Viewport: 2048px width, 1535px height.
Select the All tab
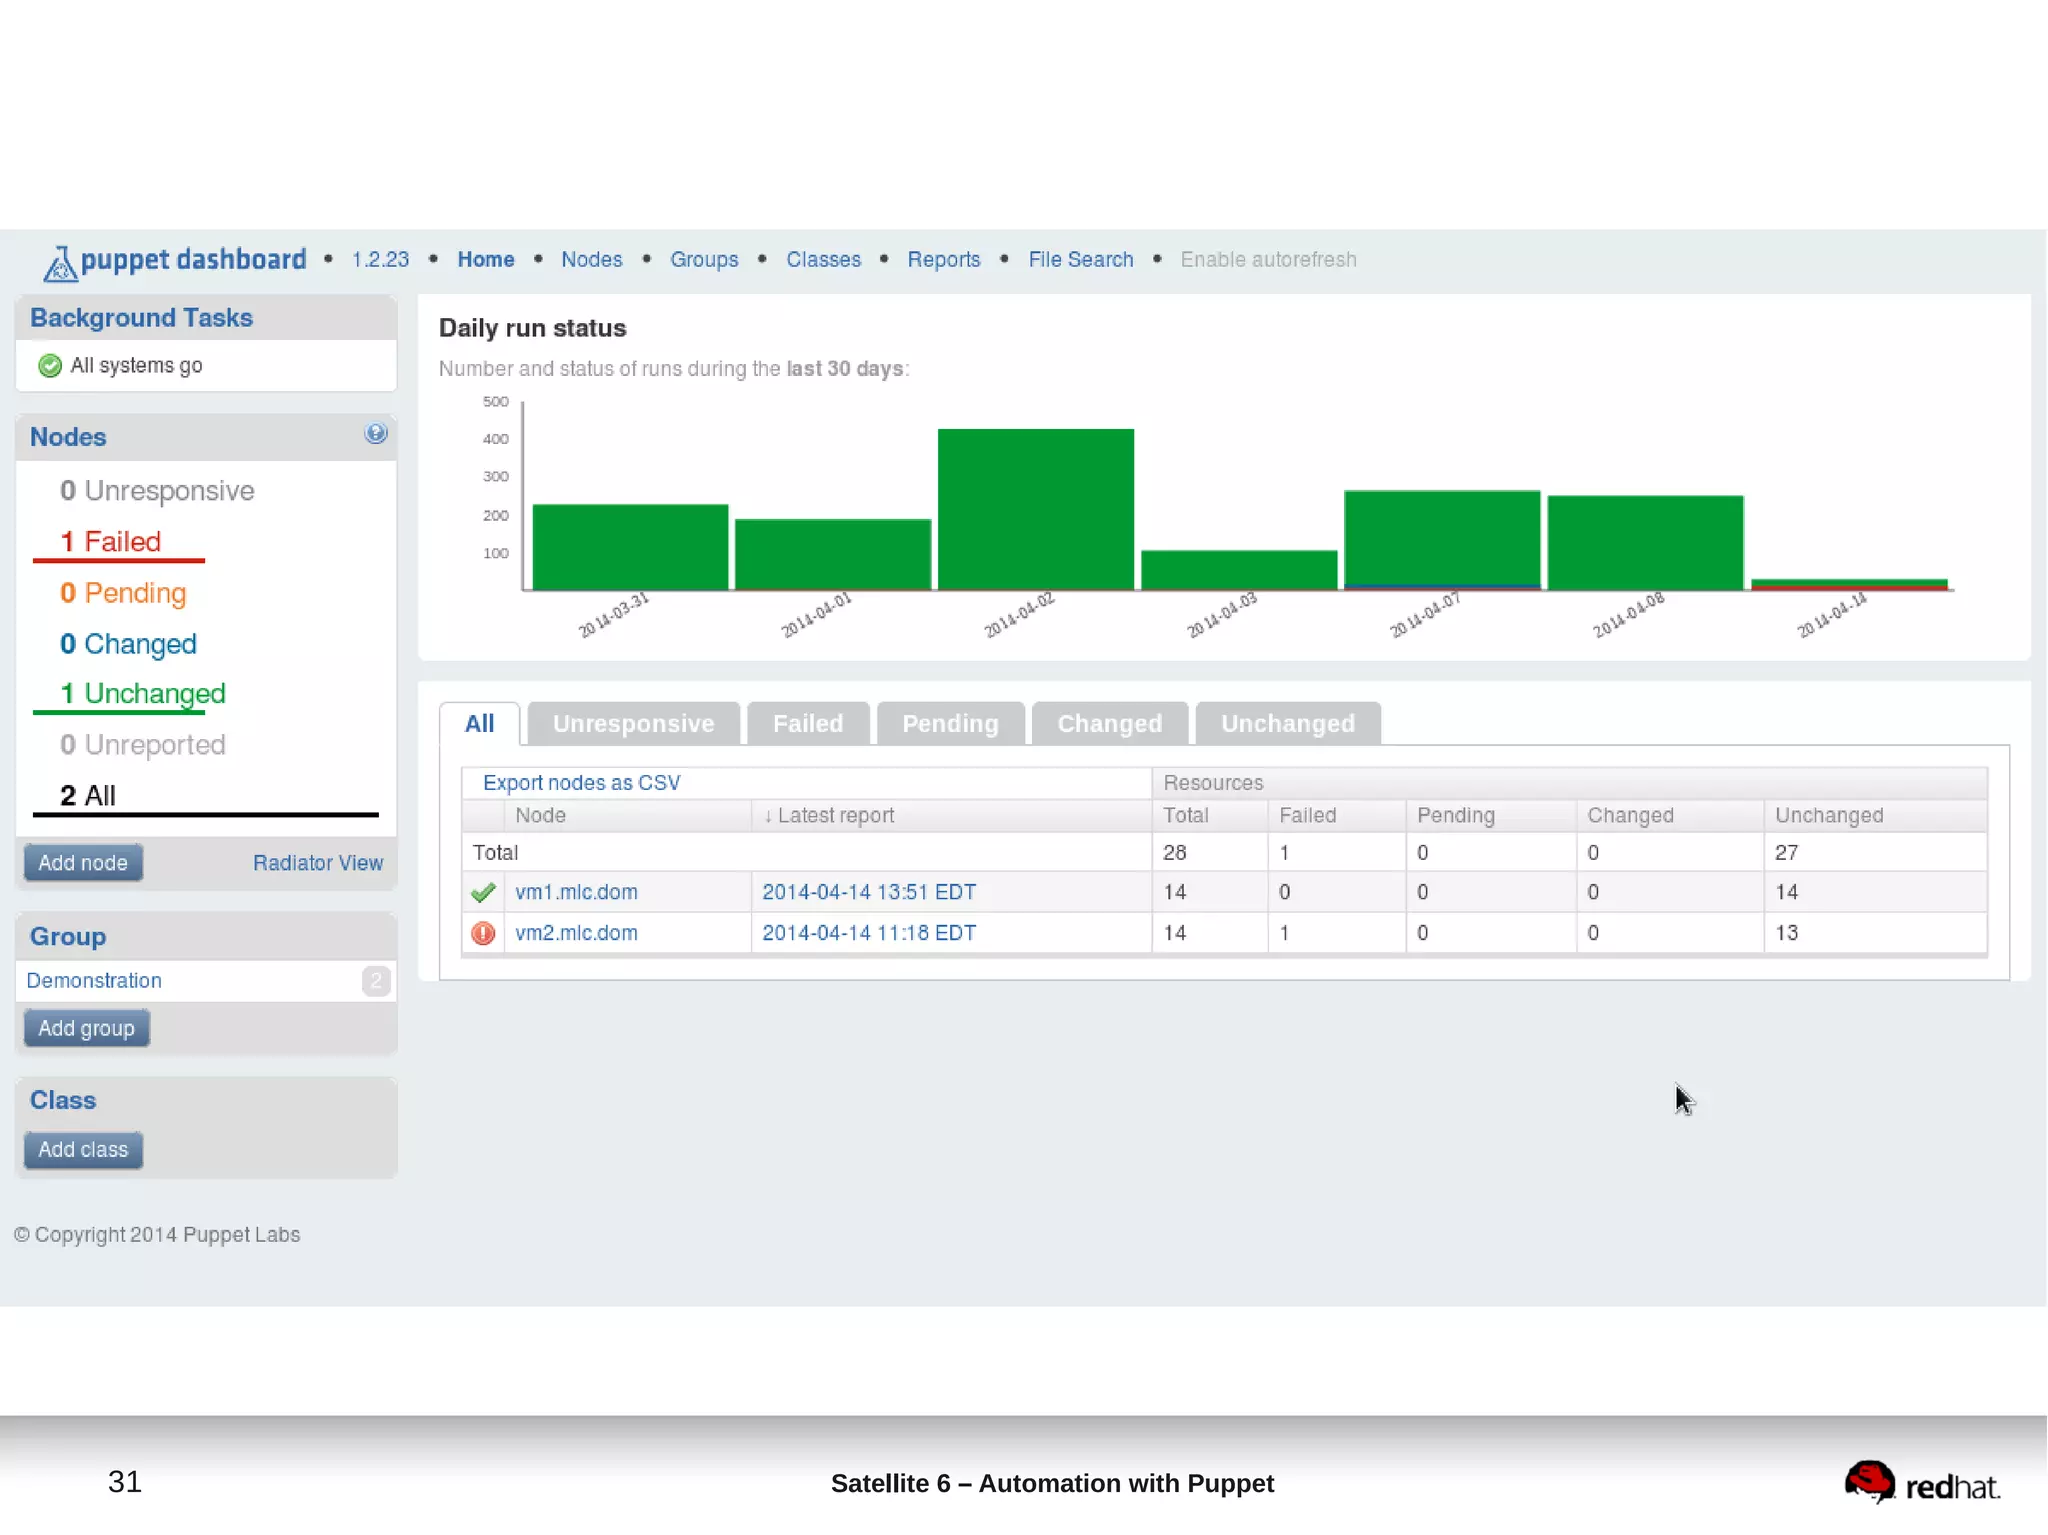pos(479,724)
